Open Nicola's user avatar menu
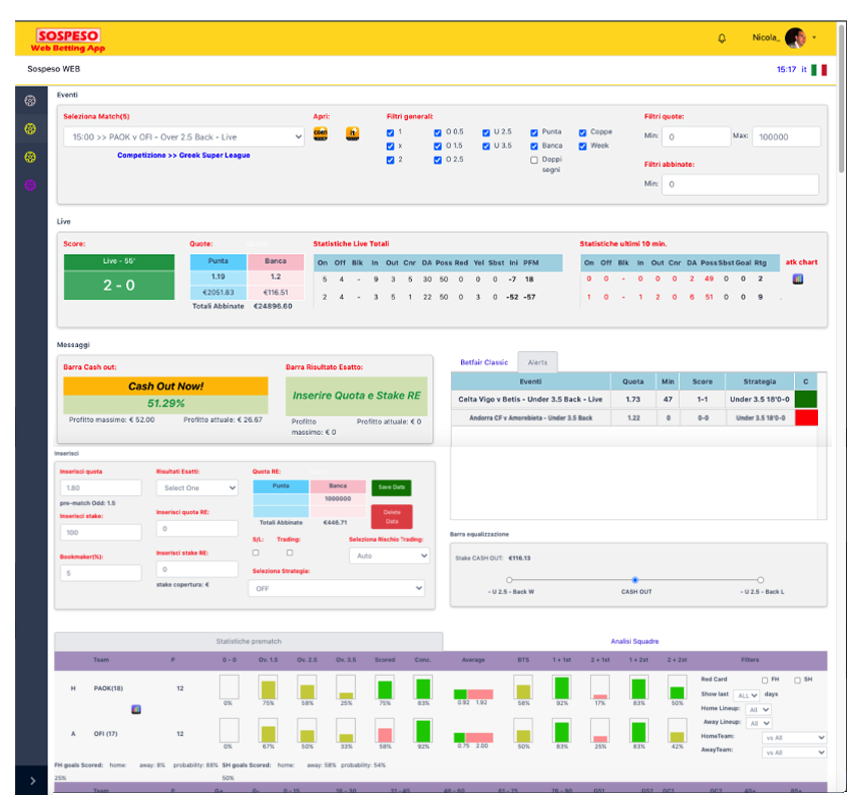Viewport: 864px width, 802px height. pos(795,38)
